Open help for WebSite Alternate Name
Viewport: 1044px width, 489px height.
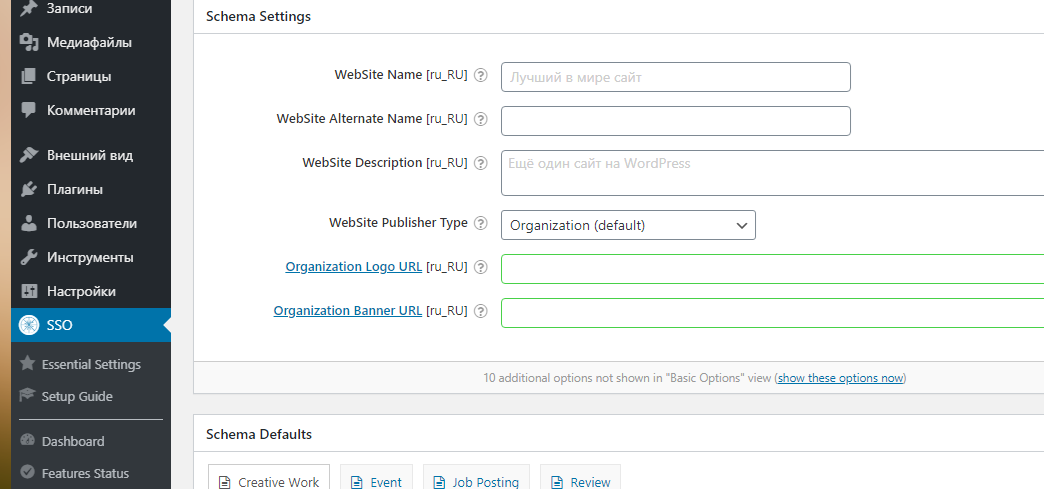click(481, 119)
